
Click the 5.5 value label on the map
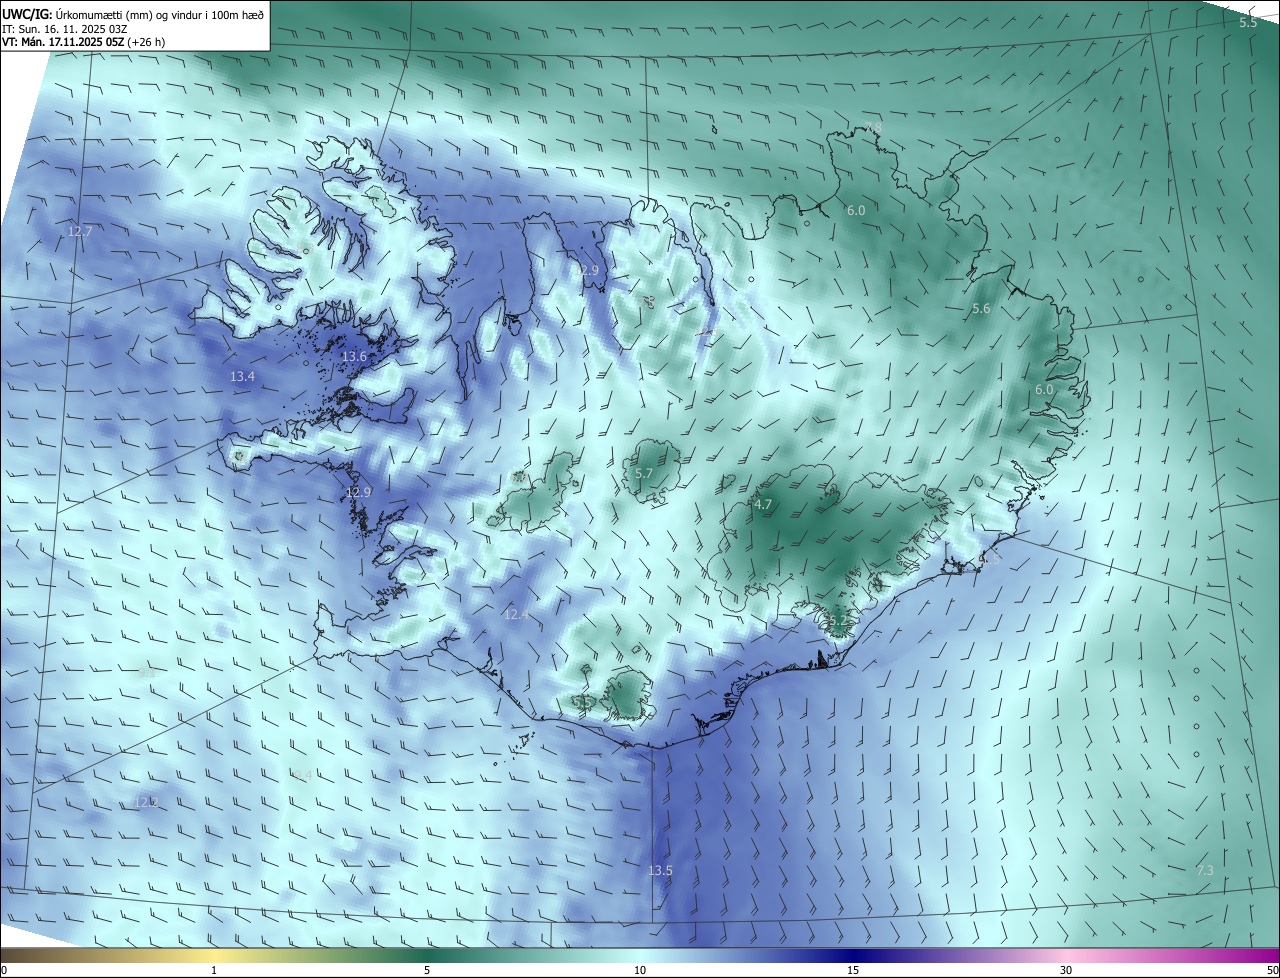click(1248, 22)
